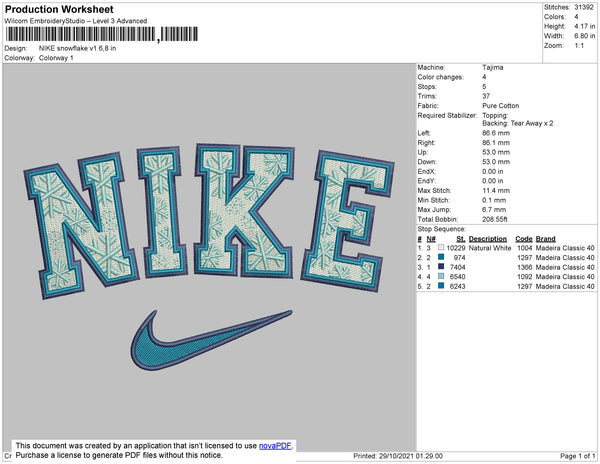
Task: Click 'Purchase a license' notice line
Action: [119, 455]
